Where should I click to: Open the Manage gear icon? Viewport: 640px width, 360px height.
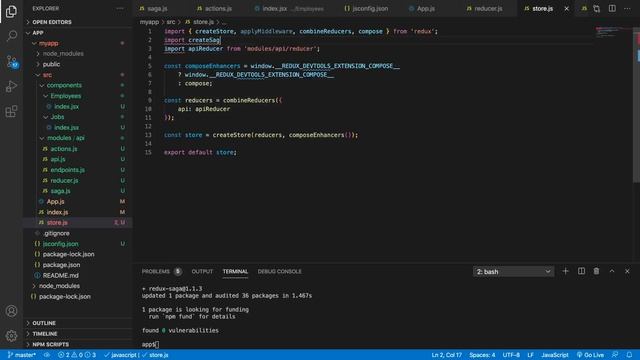coord(11,336)
